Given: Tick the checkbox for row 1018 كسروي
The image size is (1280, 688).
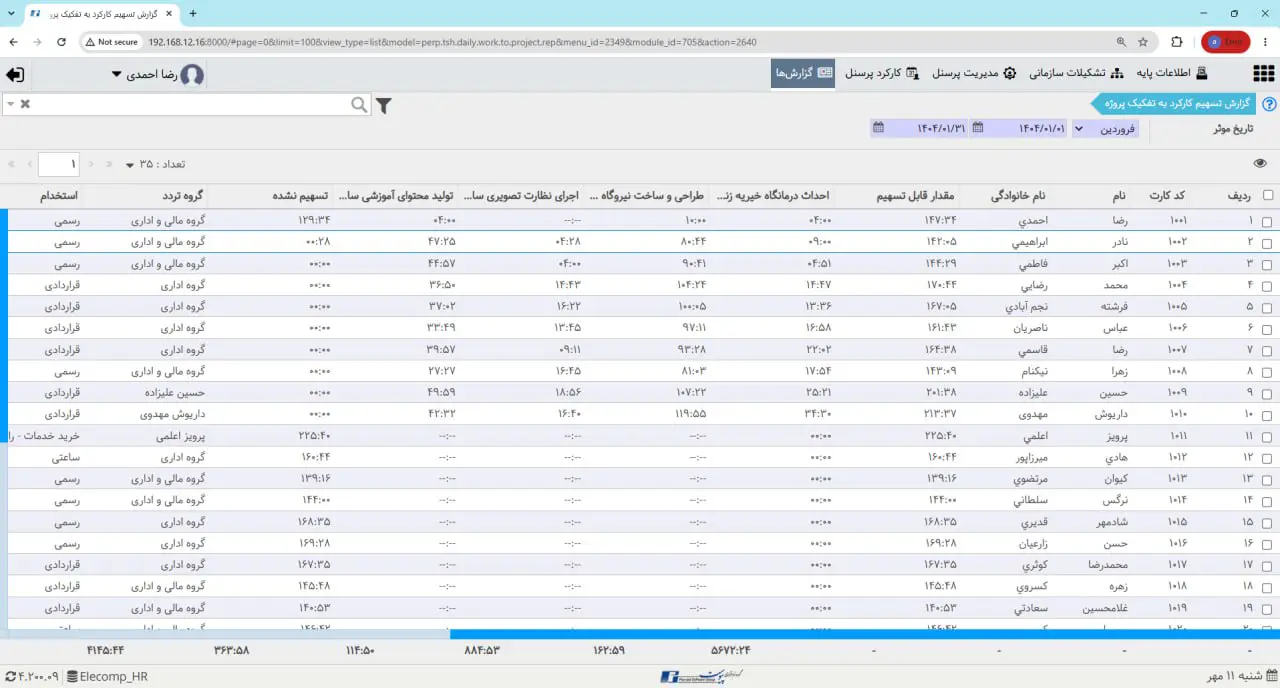Looking at the screenshot, I should 1268,587.
